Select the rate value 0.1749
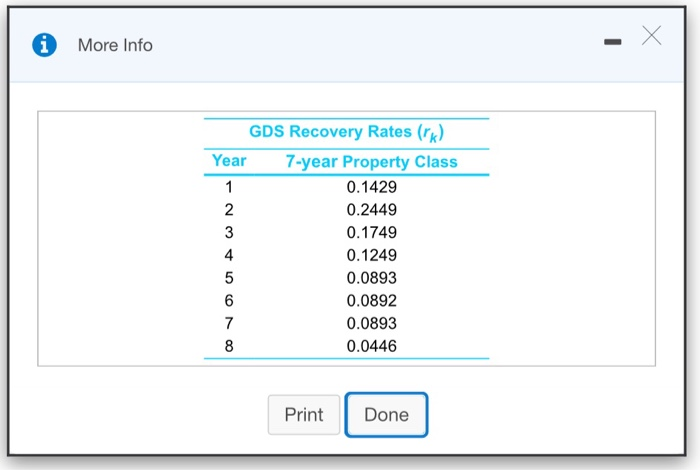Image resolution: width=700 pixels, height=470 pixels. point(371,232)
